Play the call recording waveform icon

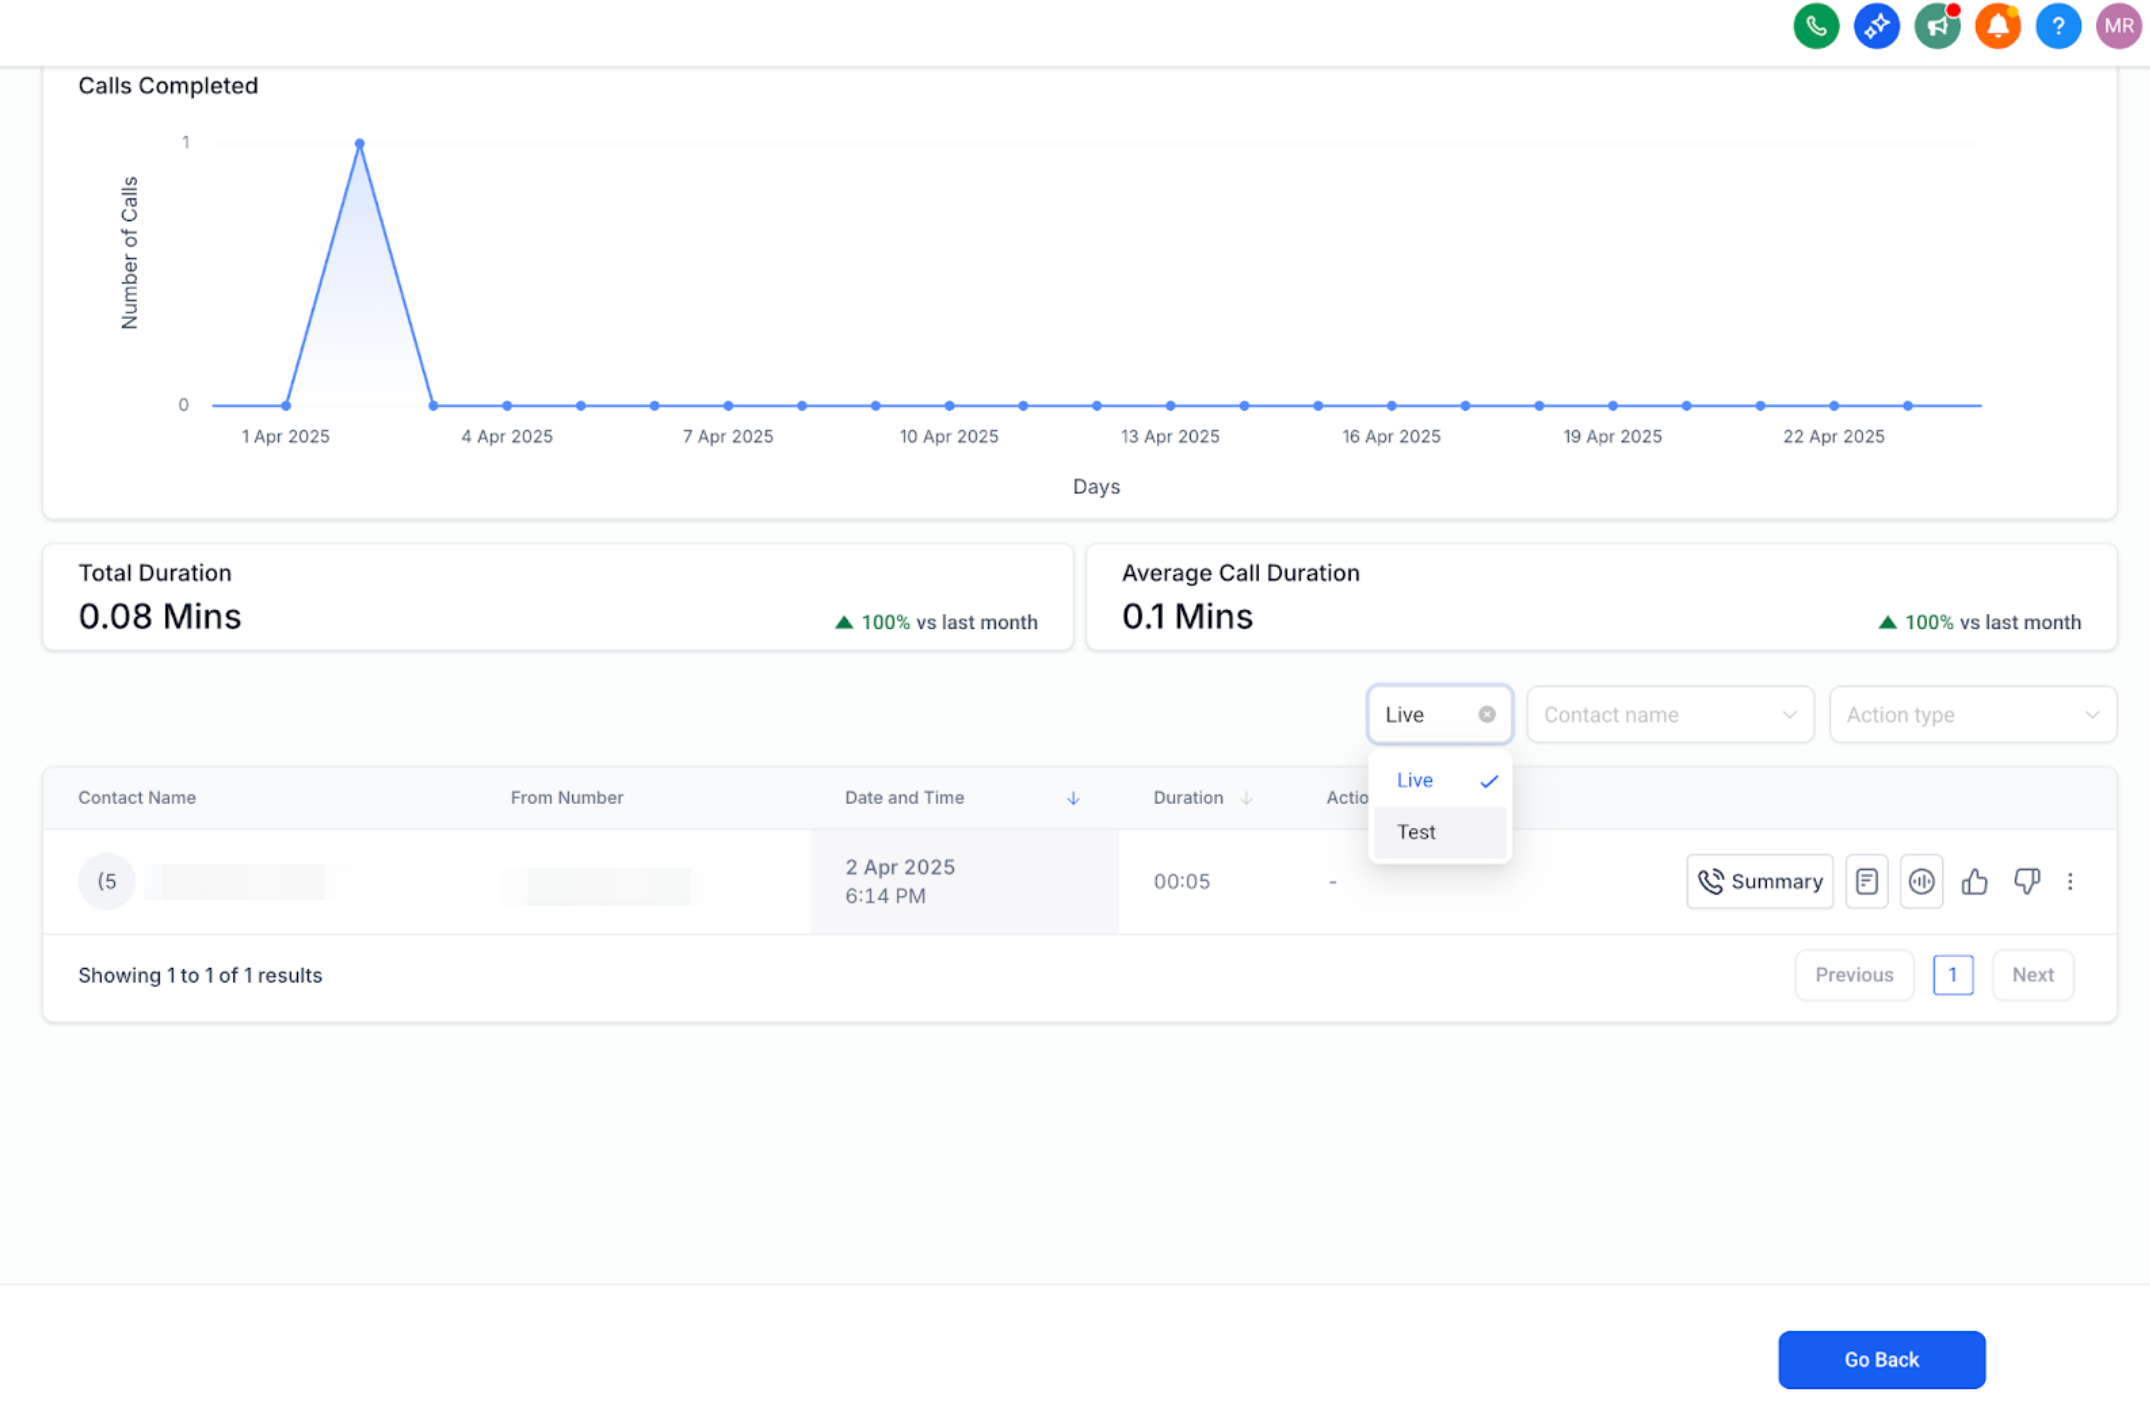(1921, 881)
